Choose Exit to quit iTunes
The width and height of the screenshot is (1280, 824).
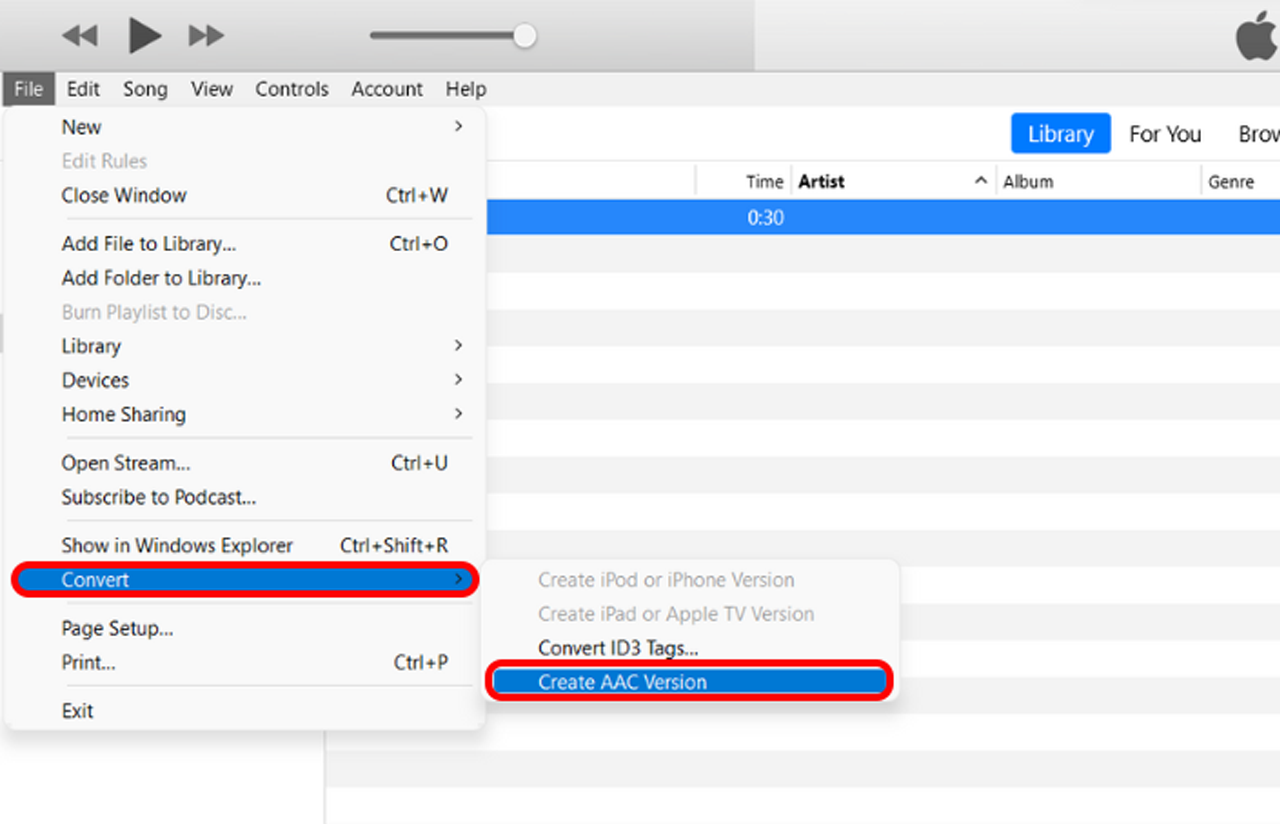tap(245, 711)
